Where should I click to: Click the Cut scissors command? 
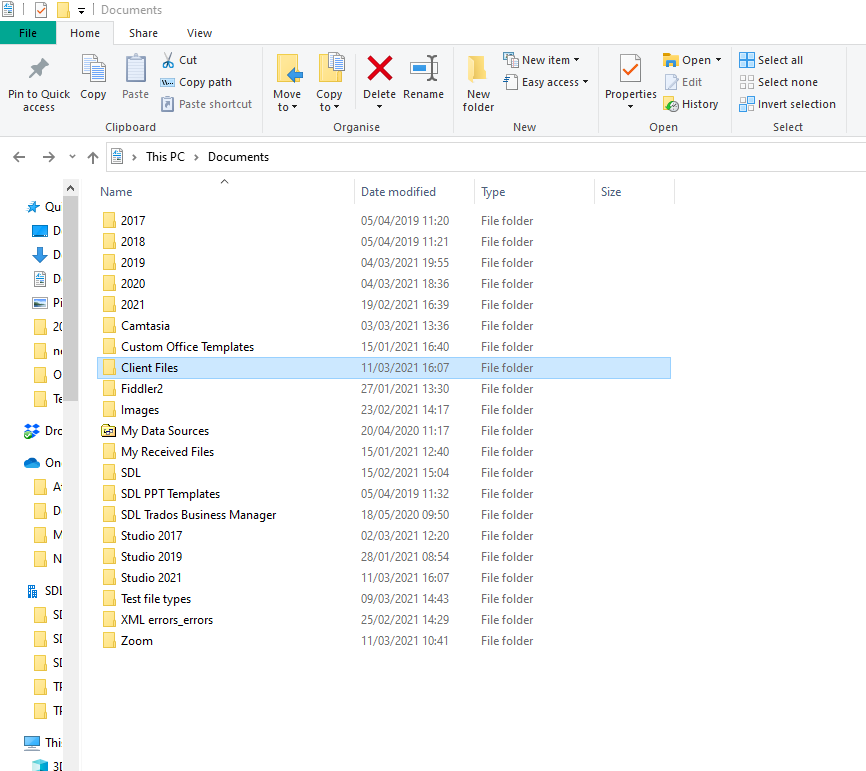click(180, 60)
